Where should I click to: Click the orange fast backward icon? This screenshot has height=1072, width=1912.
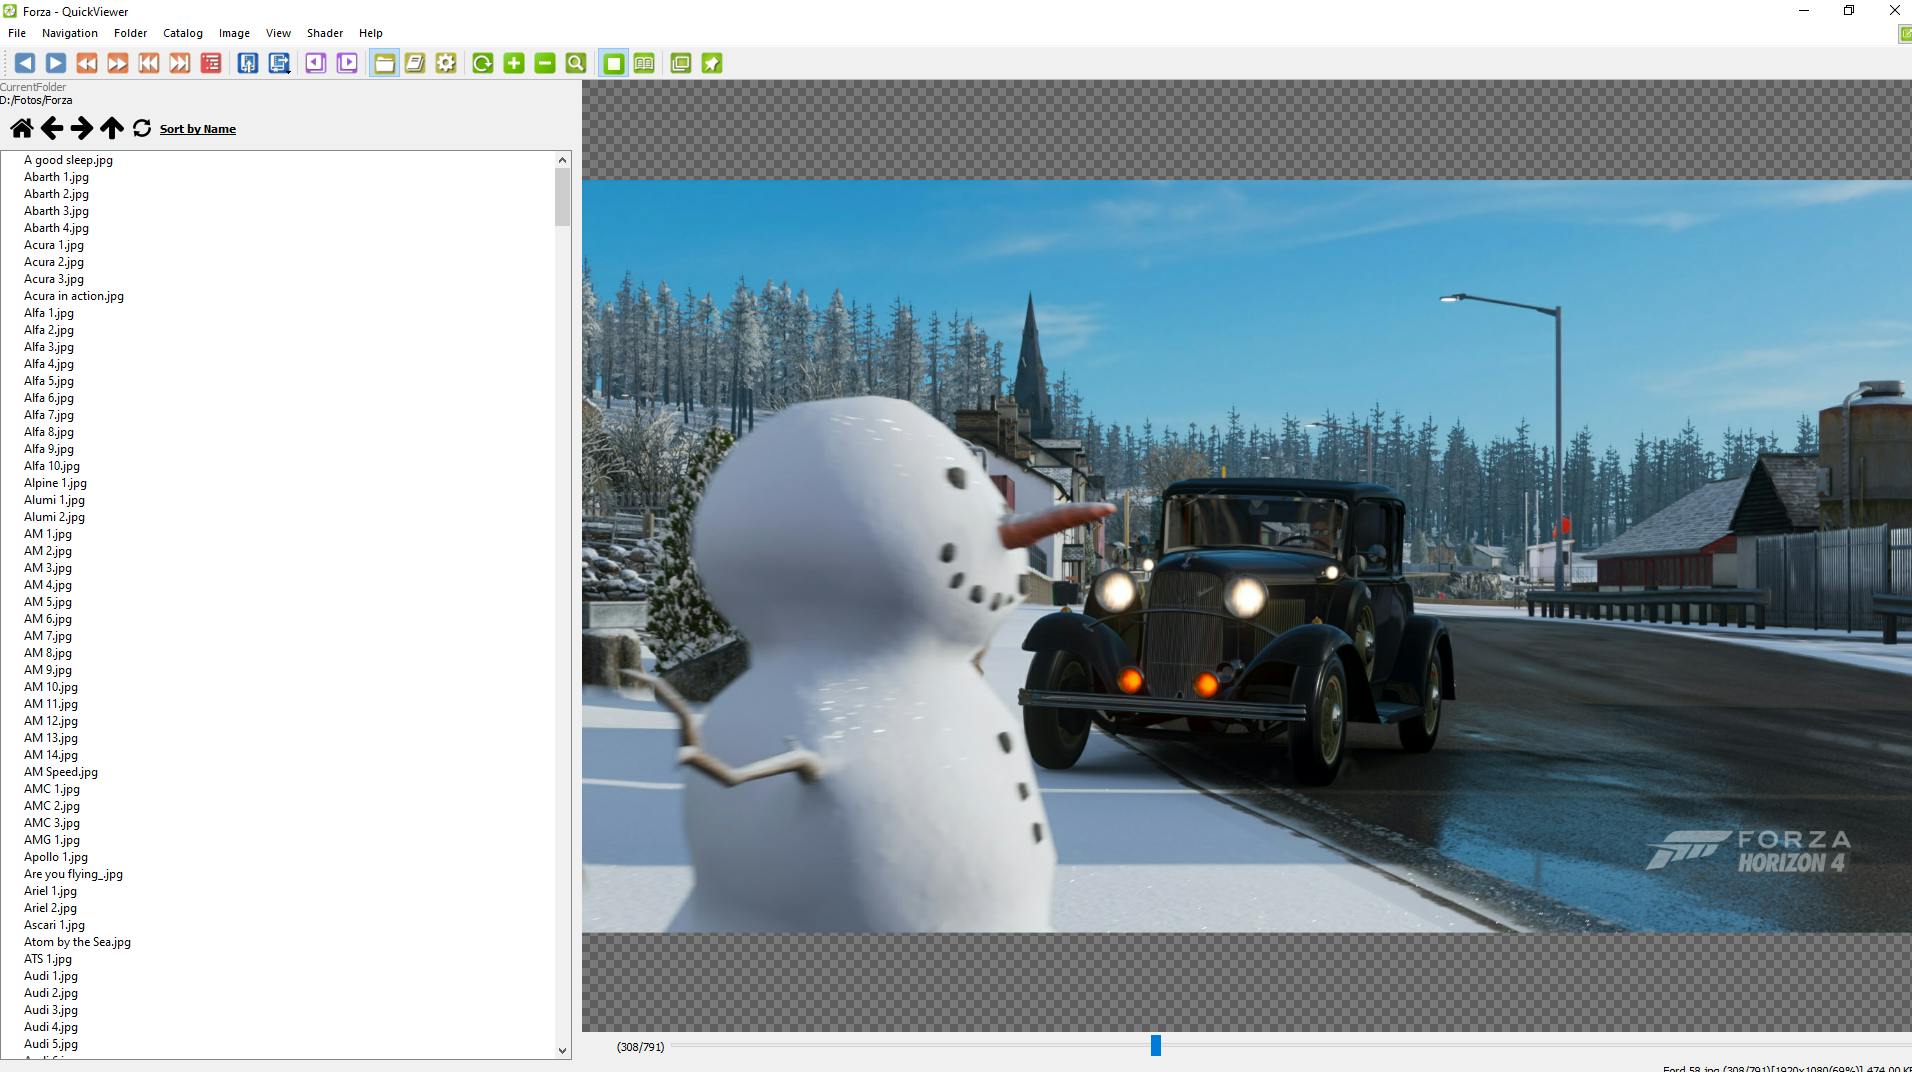coord(87,63)
